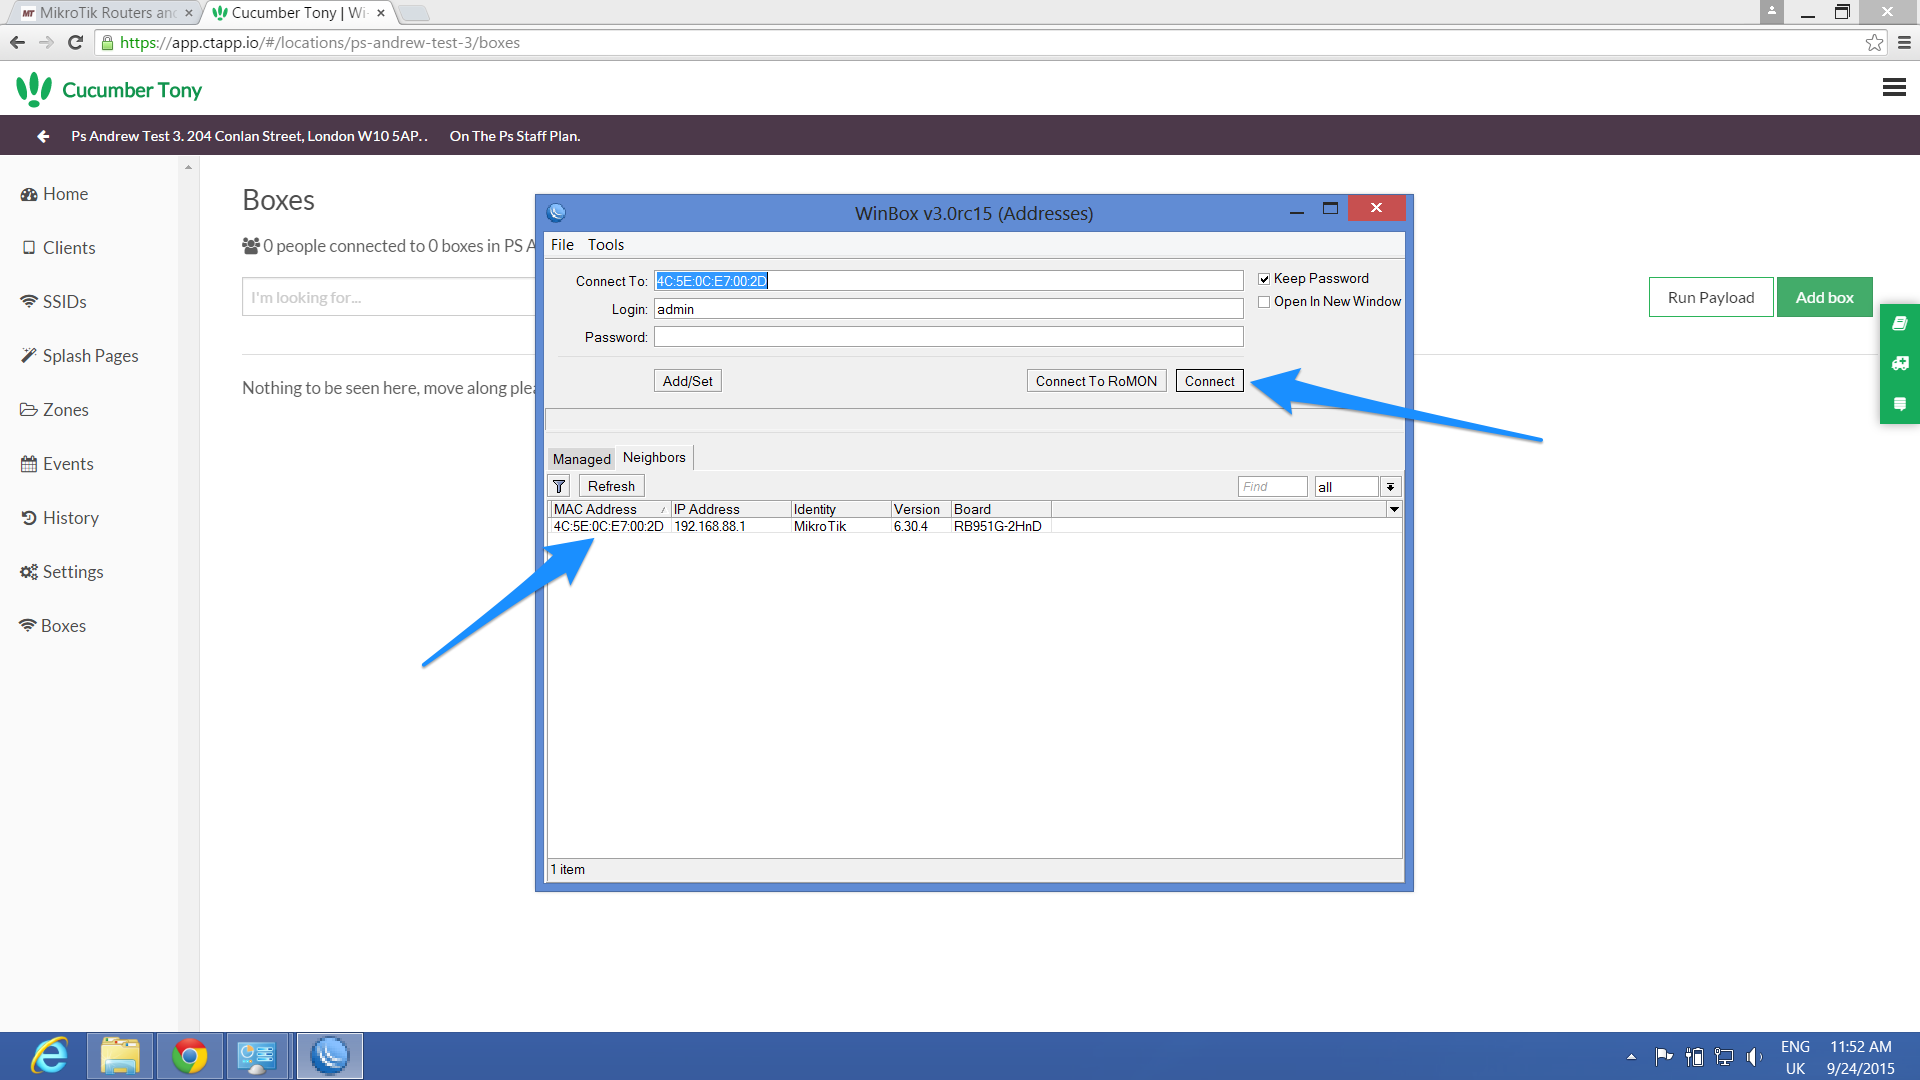1920x1080 pixels.
Task: Sort by Version column
Action: (x=920, y=509)
